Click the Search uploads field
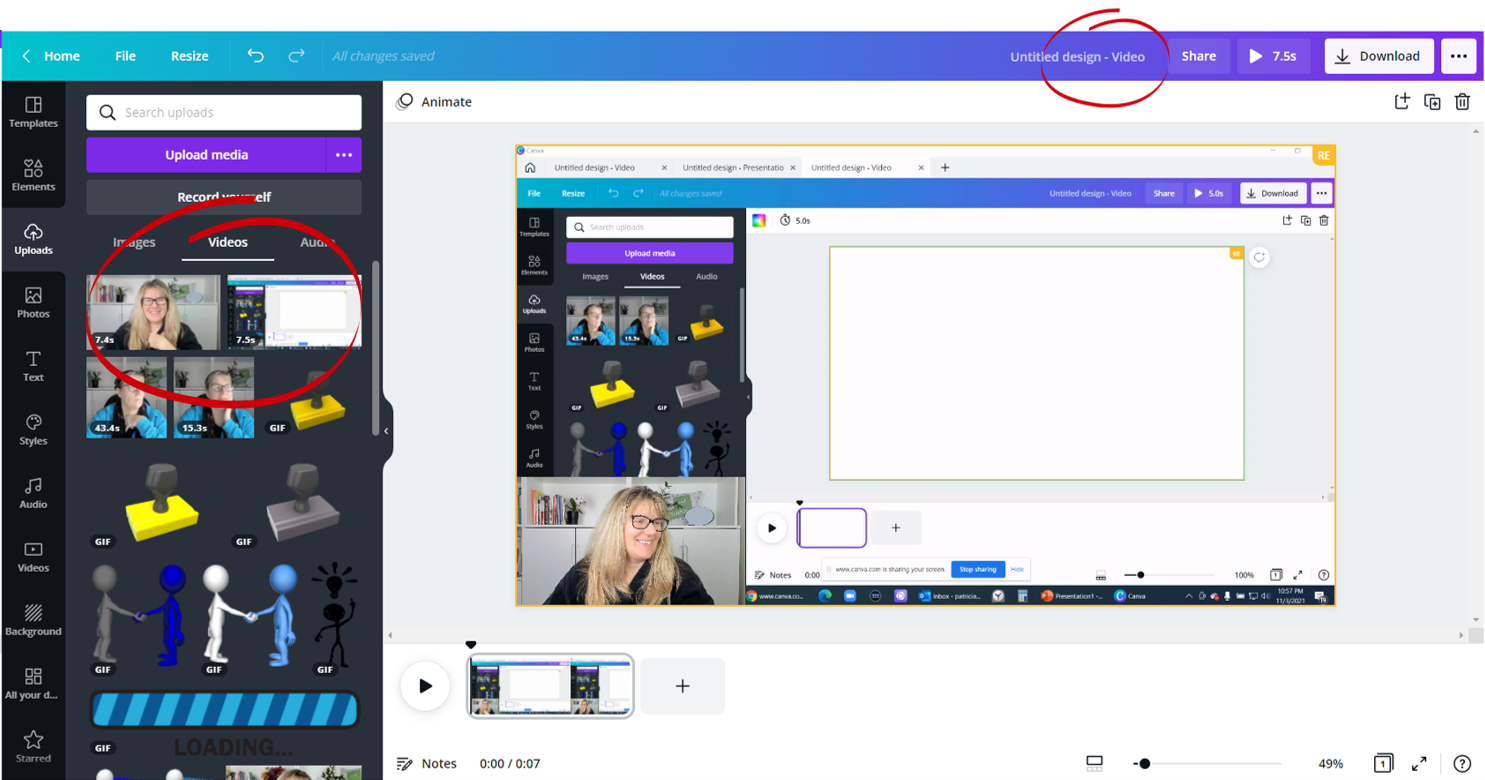The image size is (1485, 780). 224,112
